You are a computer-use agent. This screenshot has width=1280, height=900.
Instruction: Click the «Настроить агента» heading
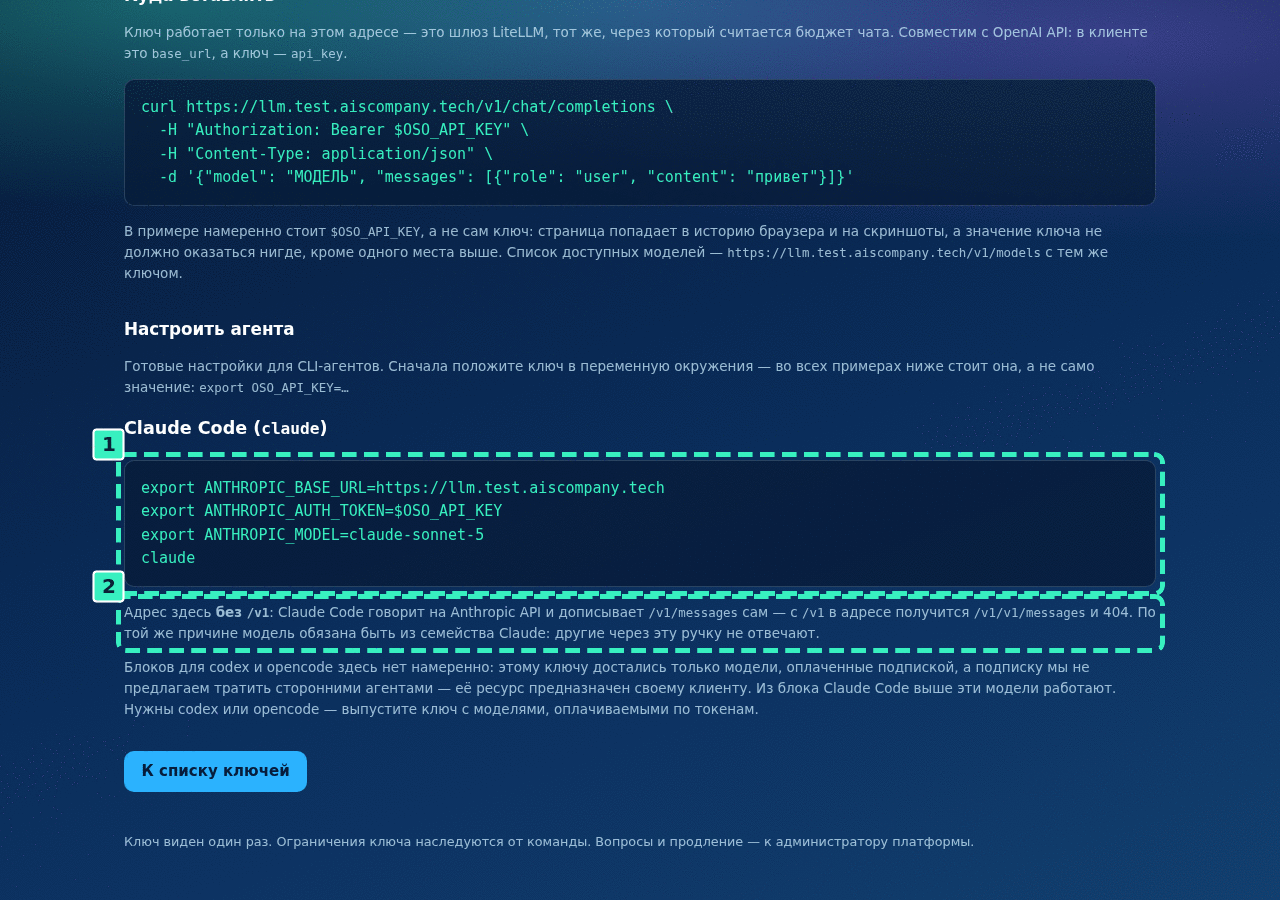(209, 329)
